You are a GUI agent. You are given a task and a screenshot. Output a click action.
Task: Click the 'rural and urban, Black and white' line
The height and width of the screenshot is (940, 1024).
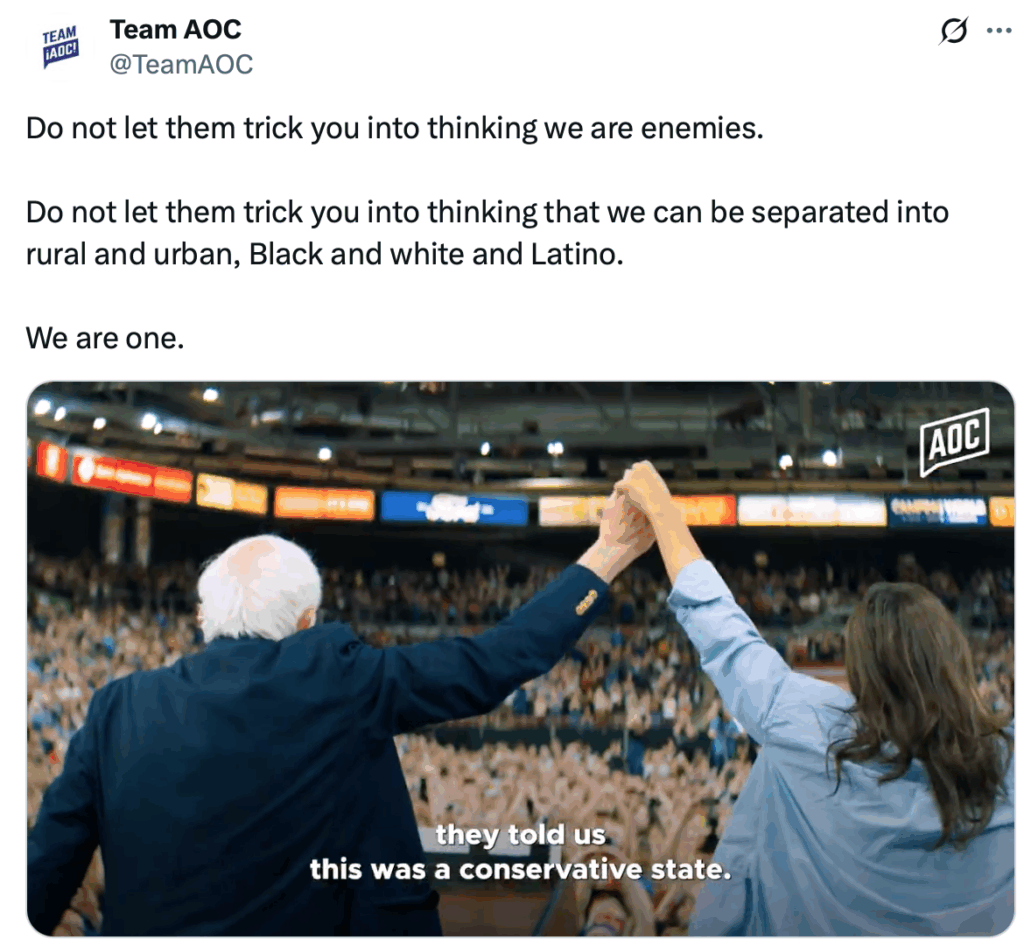[325, 254]
